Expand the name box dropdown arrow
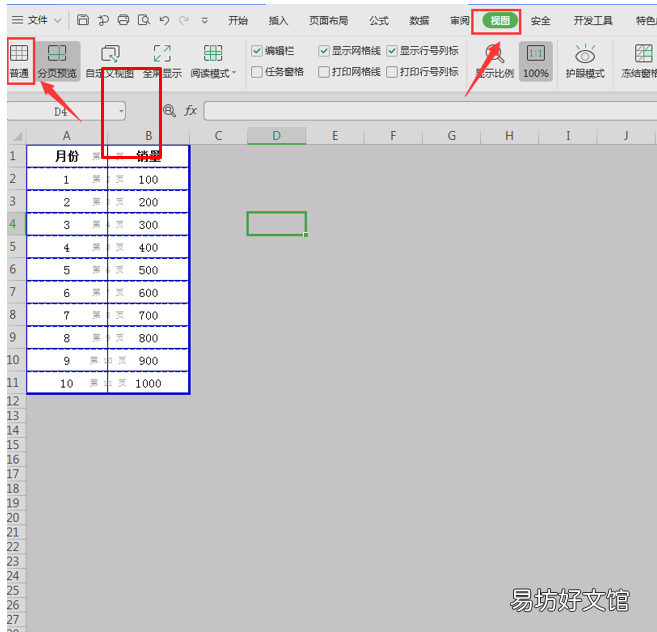Image resolution: width=657 pixels, height=632 pixels. pos(121,111)
